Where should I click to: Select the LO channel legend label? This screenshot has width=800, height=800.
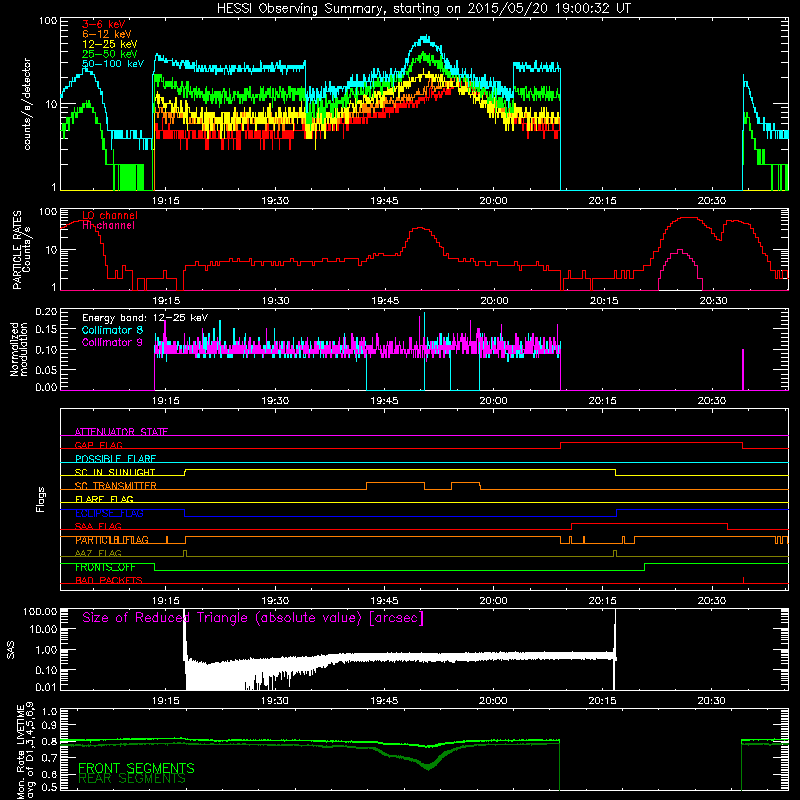click(110, 215)
